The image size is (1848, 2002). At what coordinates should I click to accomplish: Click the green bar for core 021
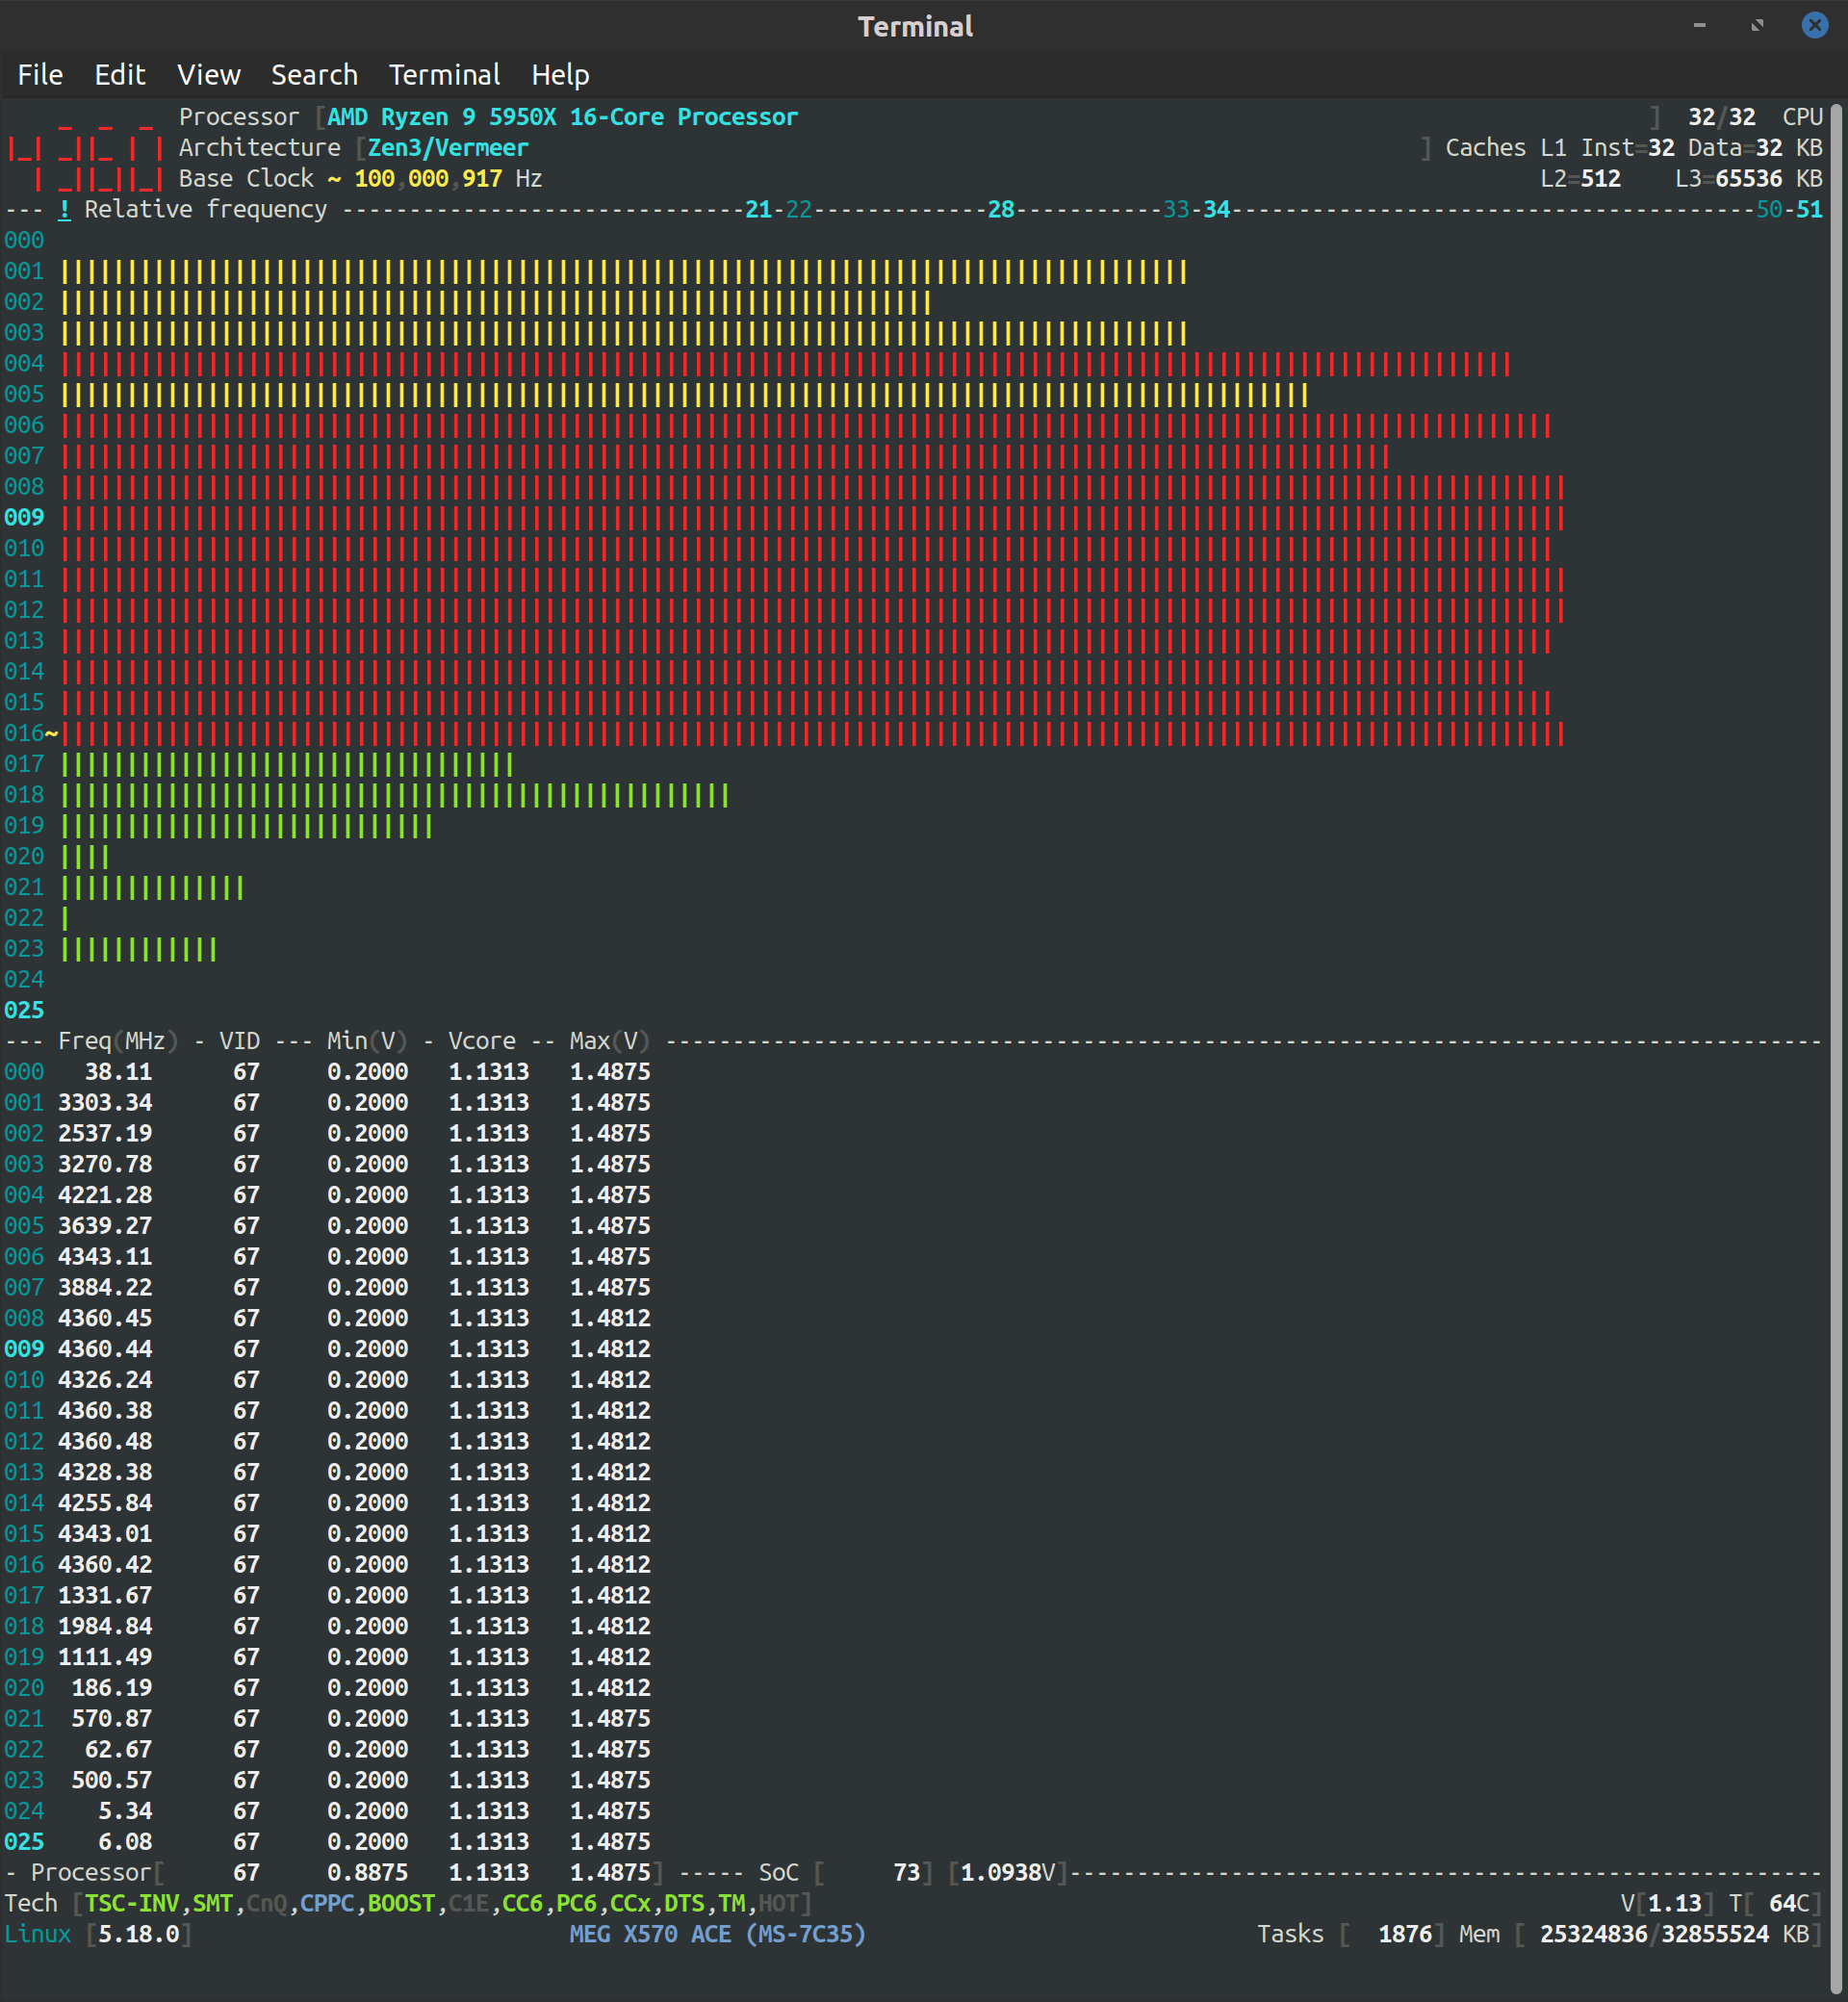coord(152,888)
